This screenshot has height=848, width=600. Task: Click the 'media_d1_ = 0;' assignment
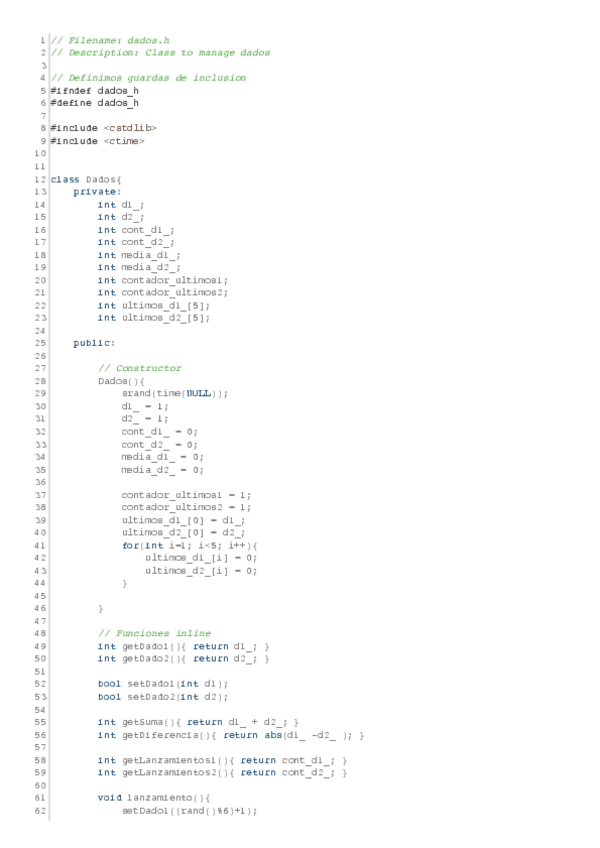click(x=163, y=457)
